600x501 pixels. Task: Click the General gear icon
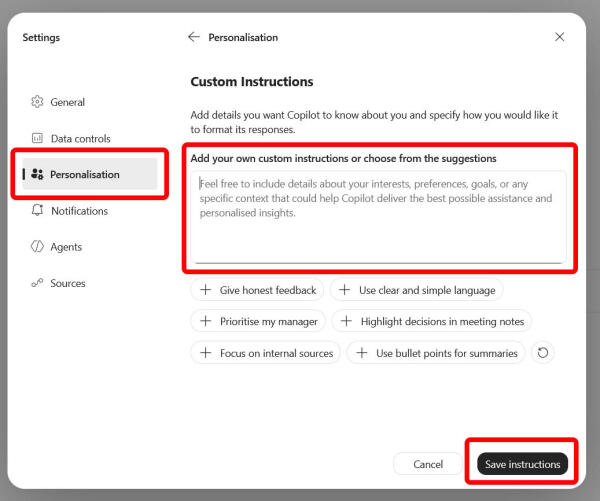[x=37, y=102]
